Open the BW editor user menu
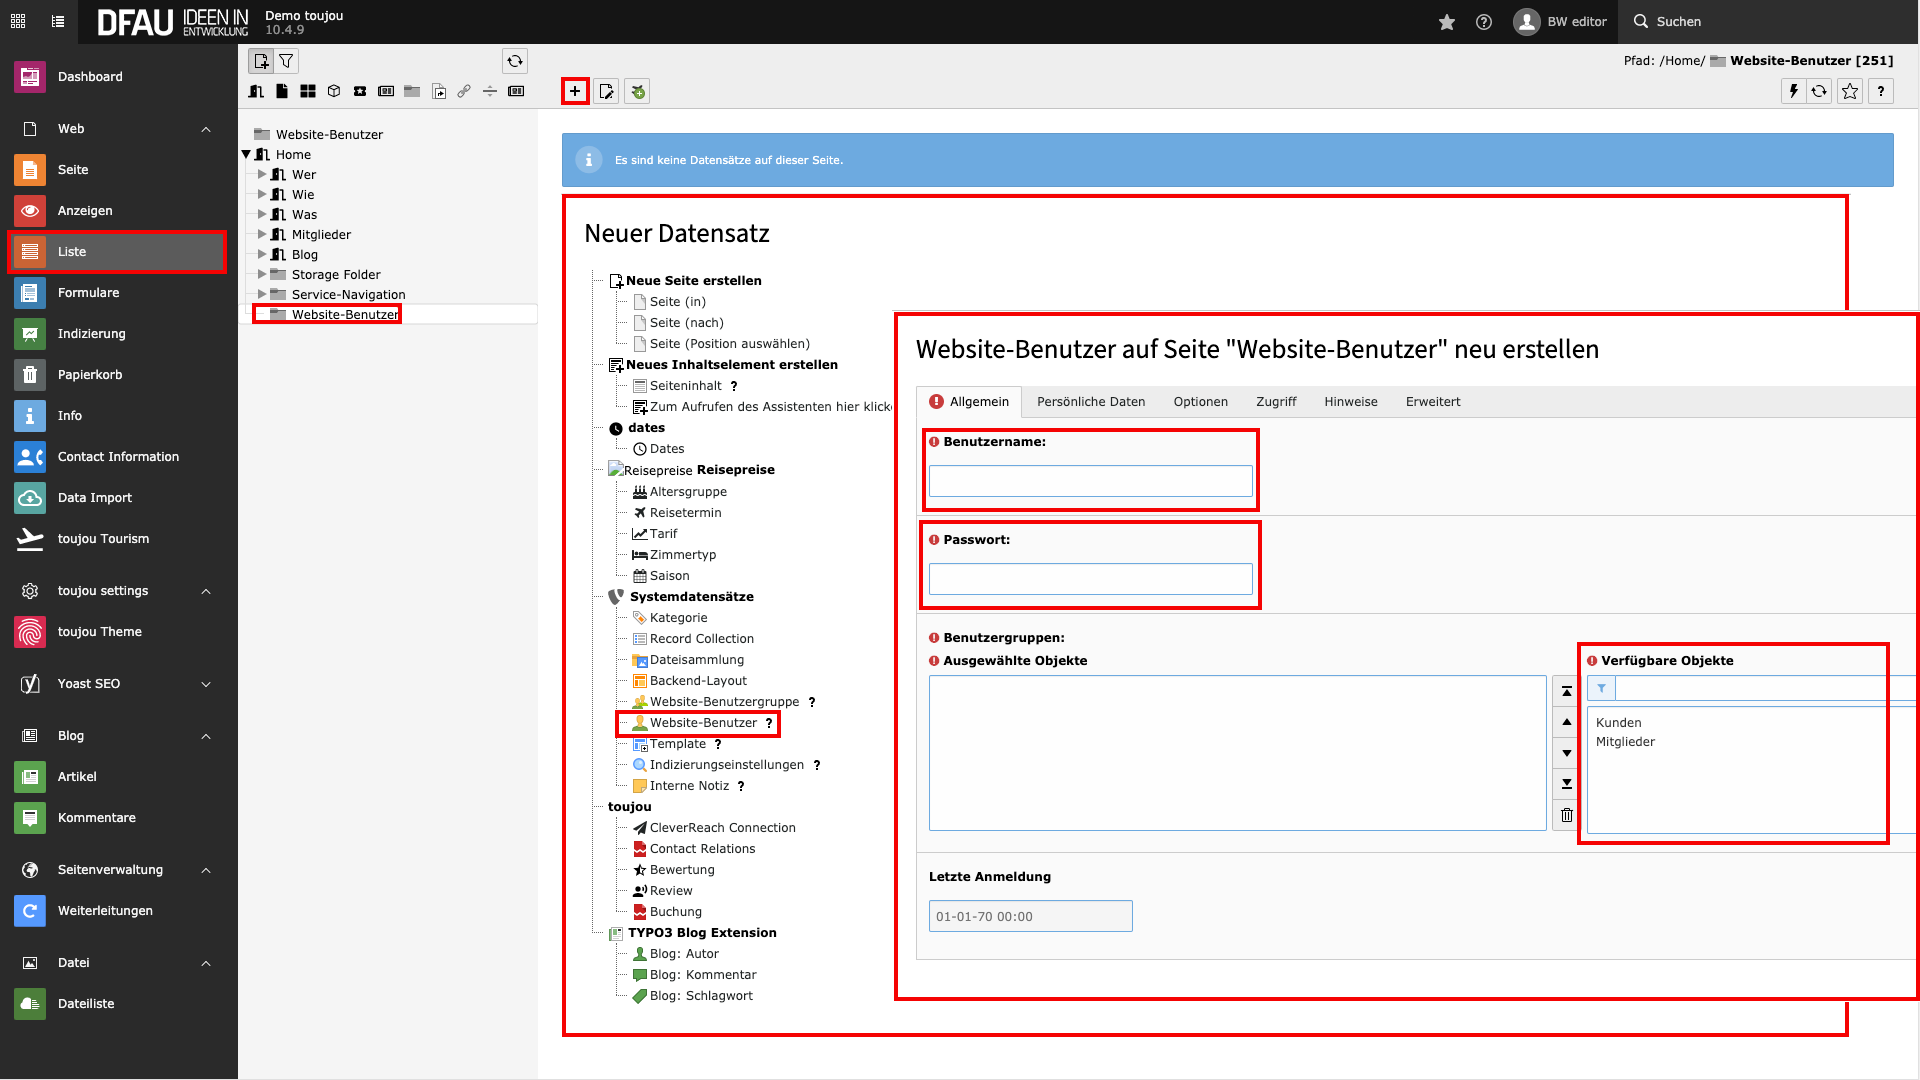This screenshot has width=1920, height=1080. tap(1561, 22)
